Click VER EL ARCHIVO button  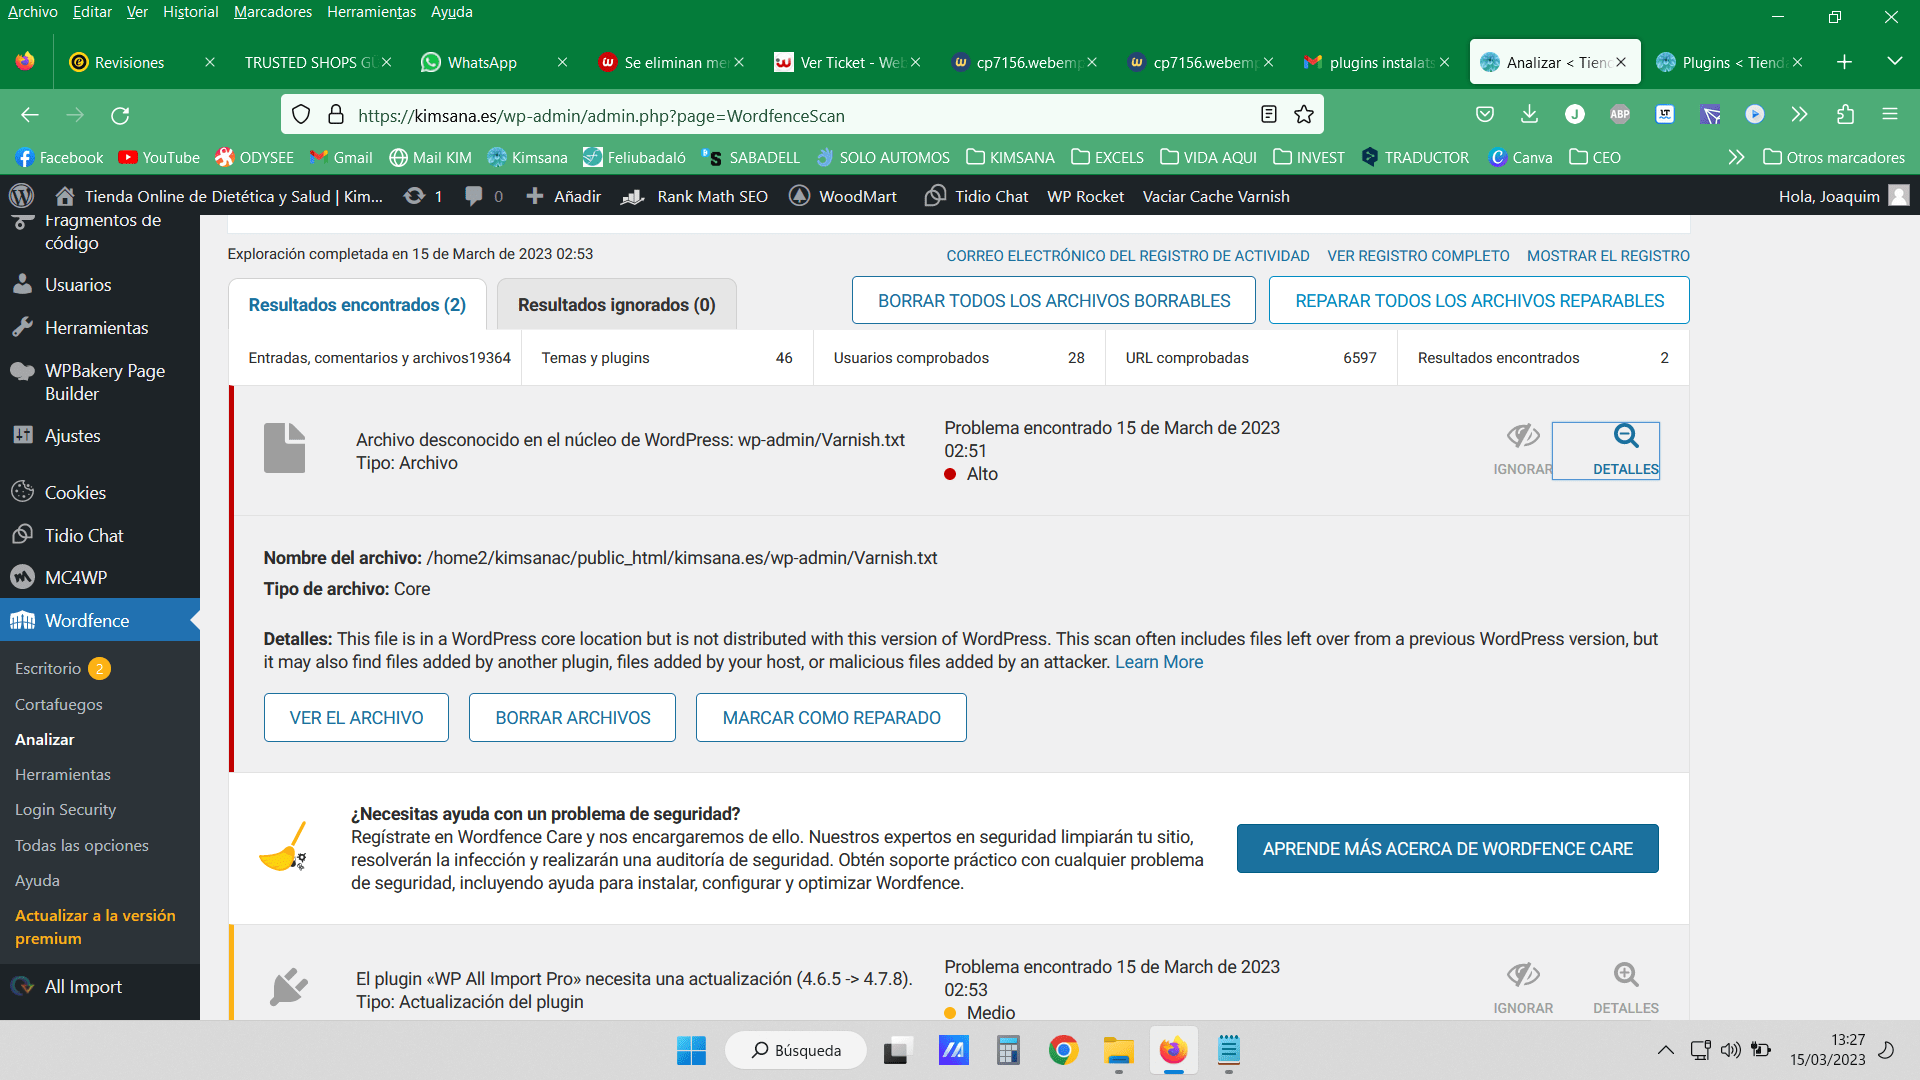pos(356,717)
